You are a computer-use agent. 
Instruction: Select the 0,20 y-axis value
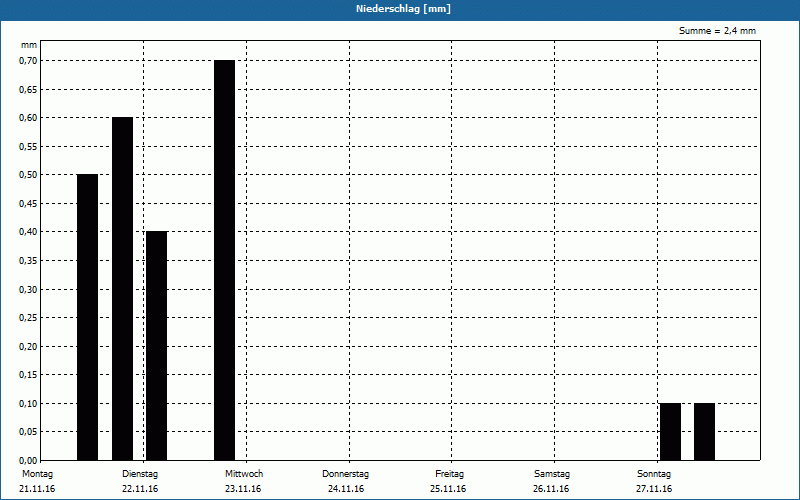point(28,346)
